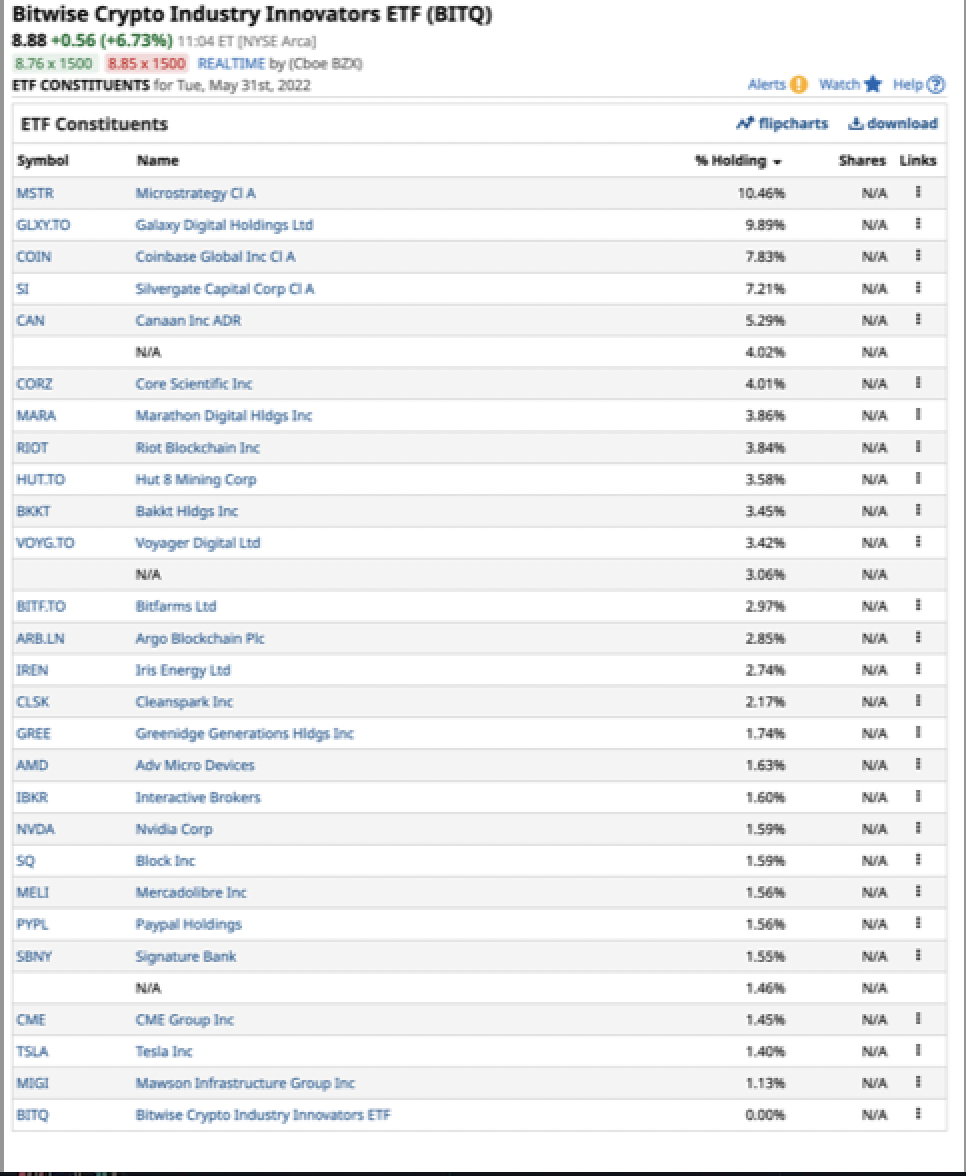The height and width of the screenshot is (1176, 966).
Task: Open Block Inc link
Action: point(165,860)
